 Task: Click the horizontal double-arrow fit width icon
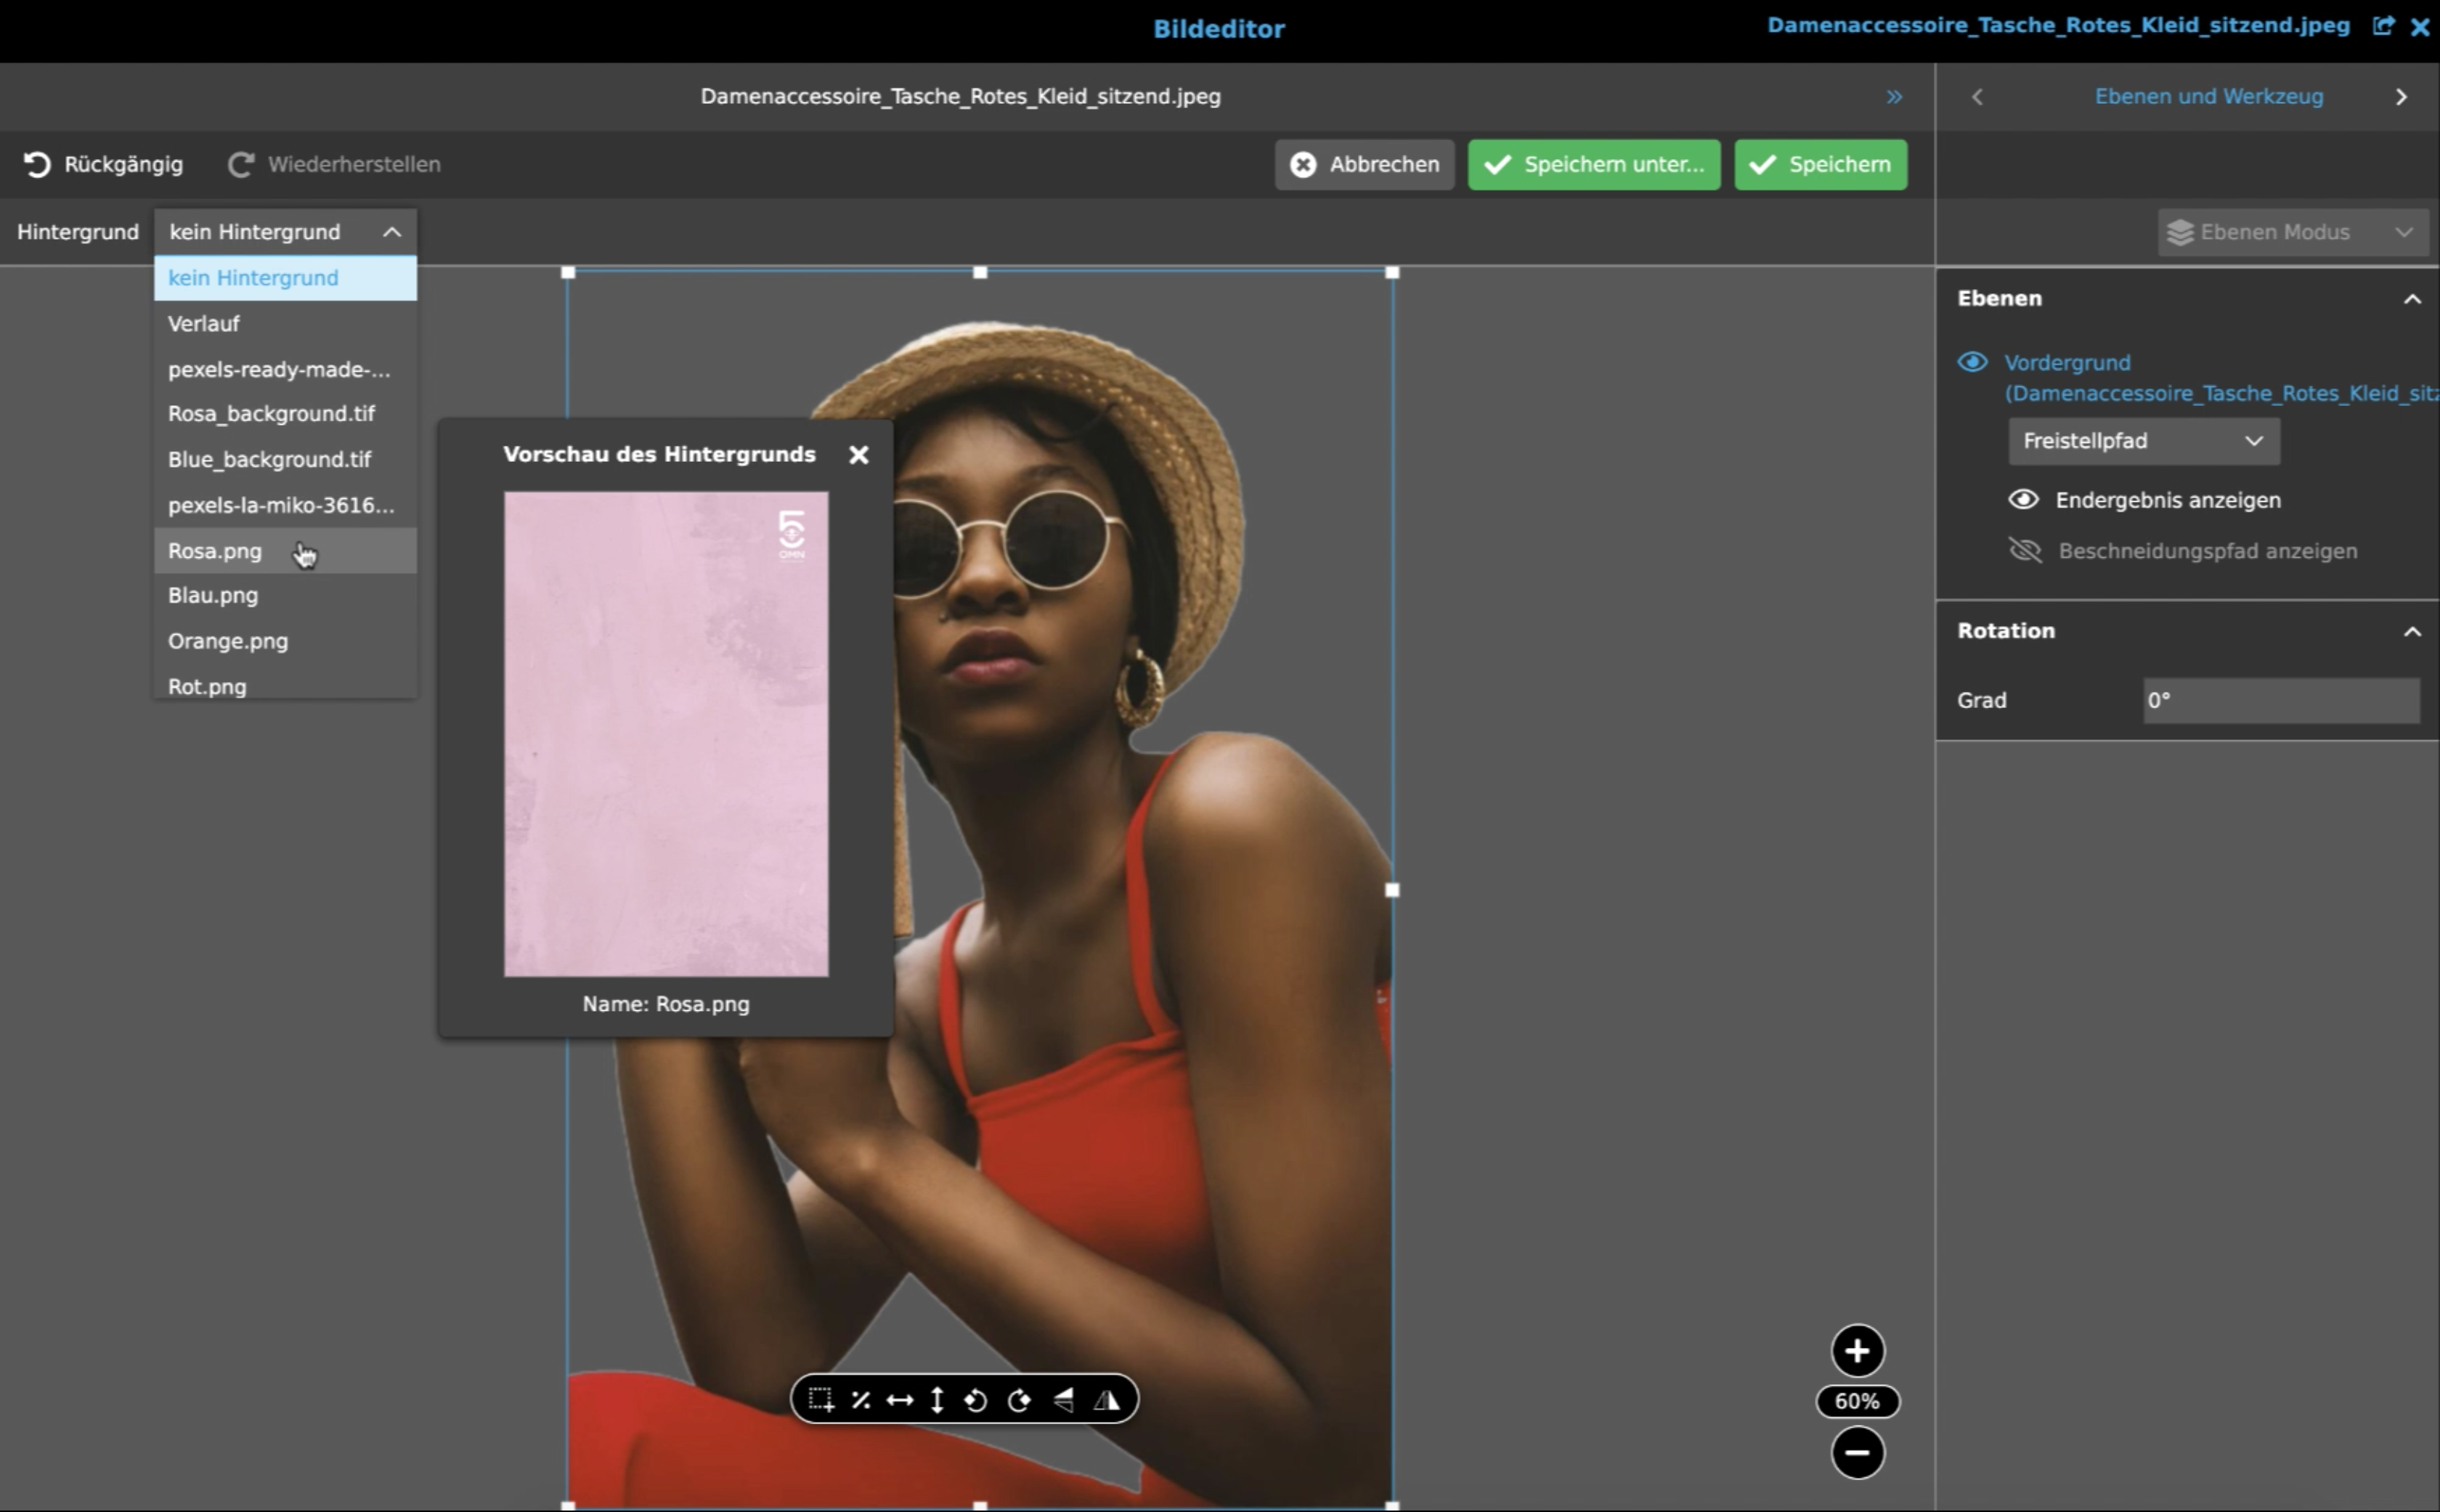click(899, 1400)
